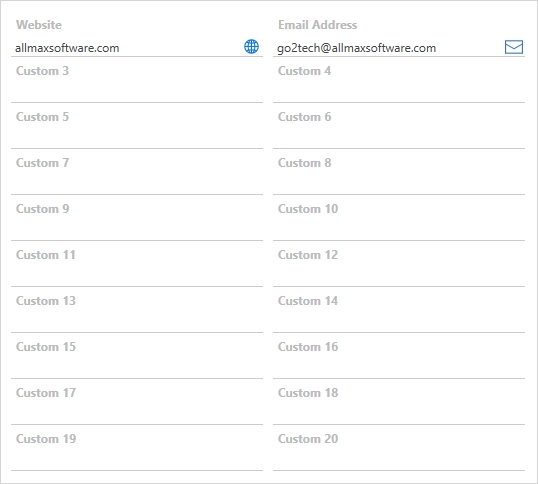Viewport: 538px width, 484px height.
Task: Send email using the envelope icon
Action: 514,47
